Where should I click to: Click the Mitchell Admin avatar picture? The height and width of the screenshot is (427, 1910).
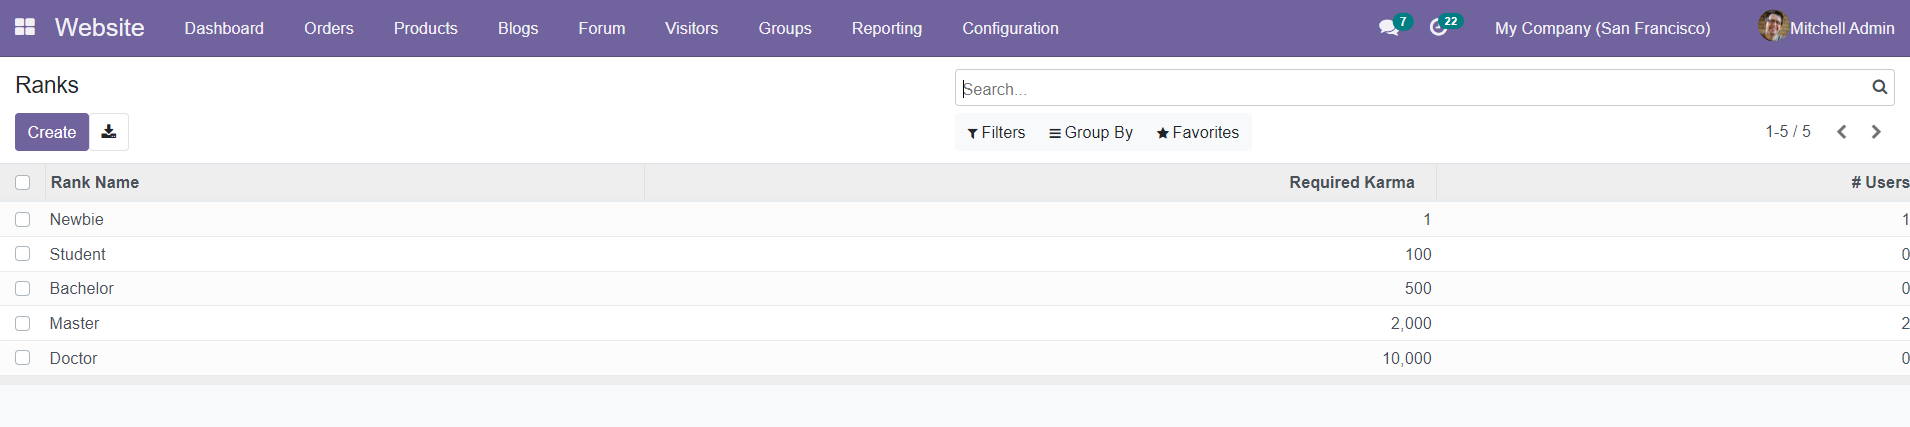pyautogui.click(x=1773, y=26)
